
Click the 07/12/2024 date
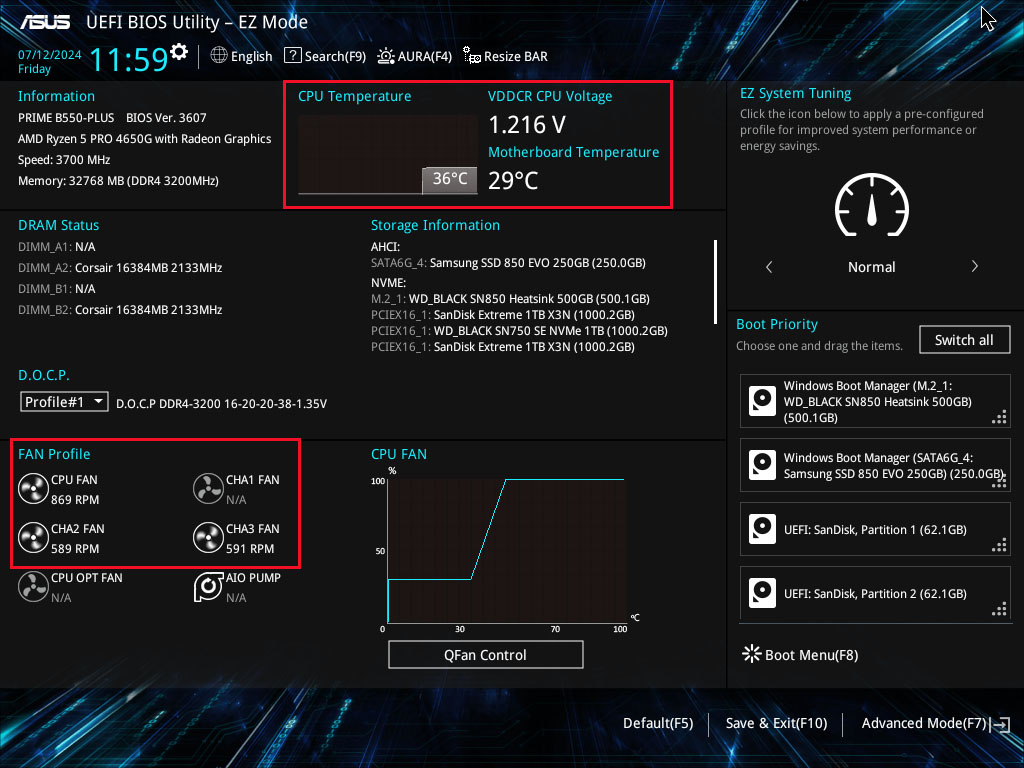point(50,55)
